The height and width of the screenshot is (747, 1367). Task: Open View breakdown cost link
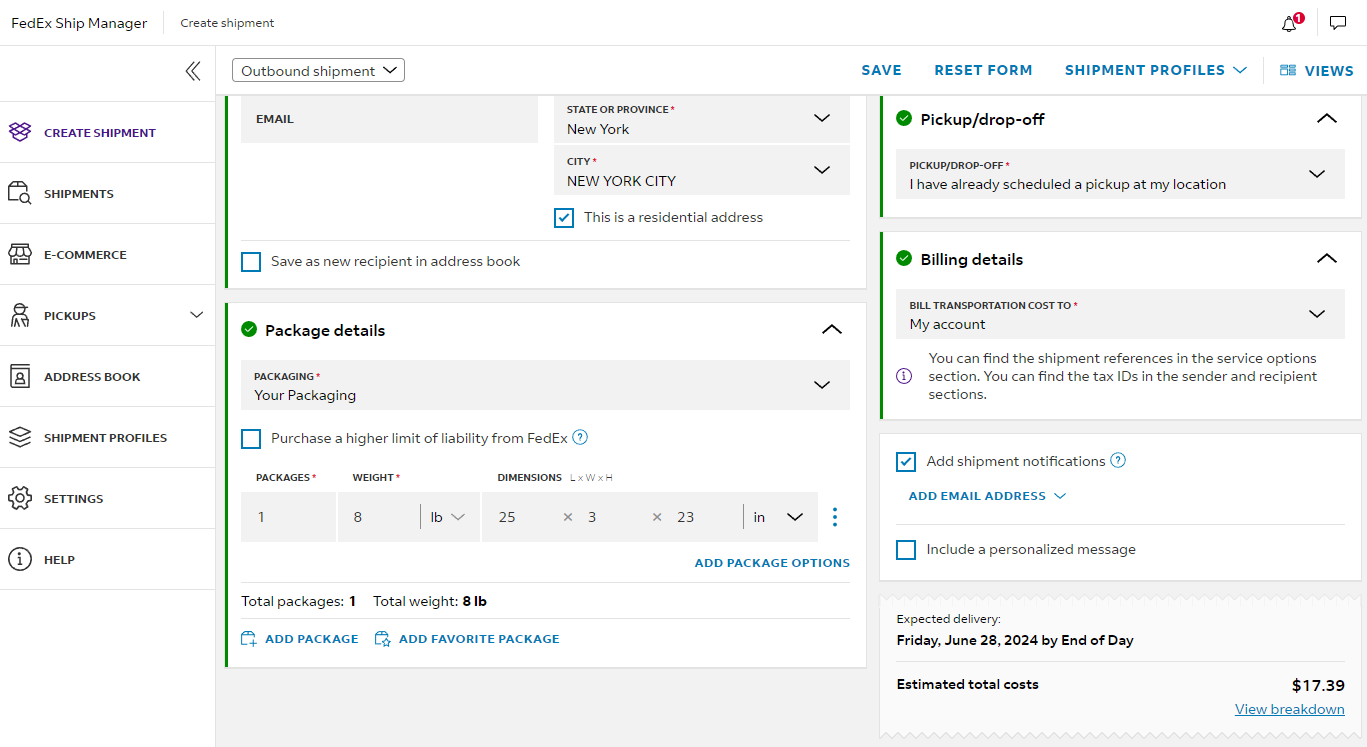point(1289,709)
